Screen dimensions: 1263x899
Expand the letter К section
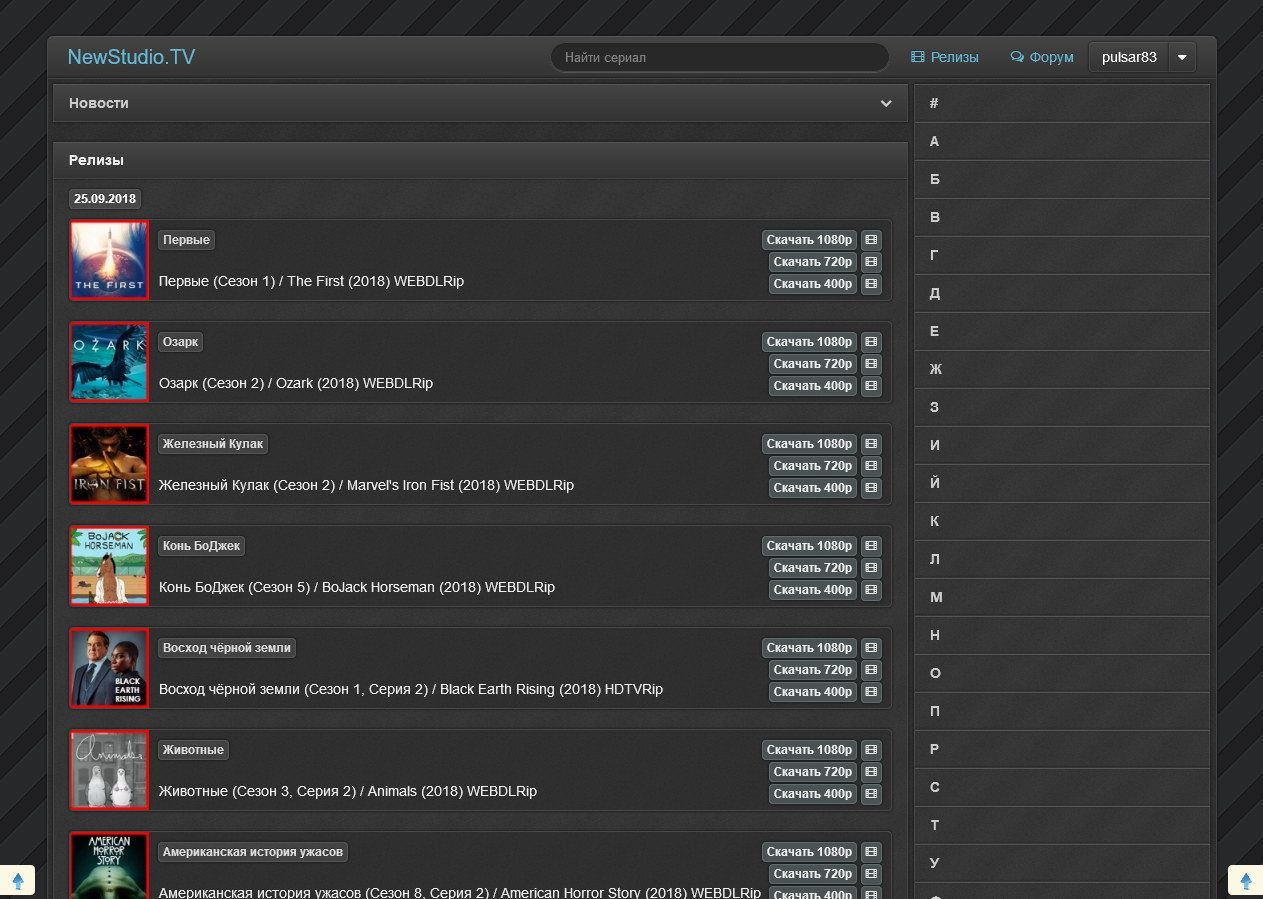(1062, 522)
